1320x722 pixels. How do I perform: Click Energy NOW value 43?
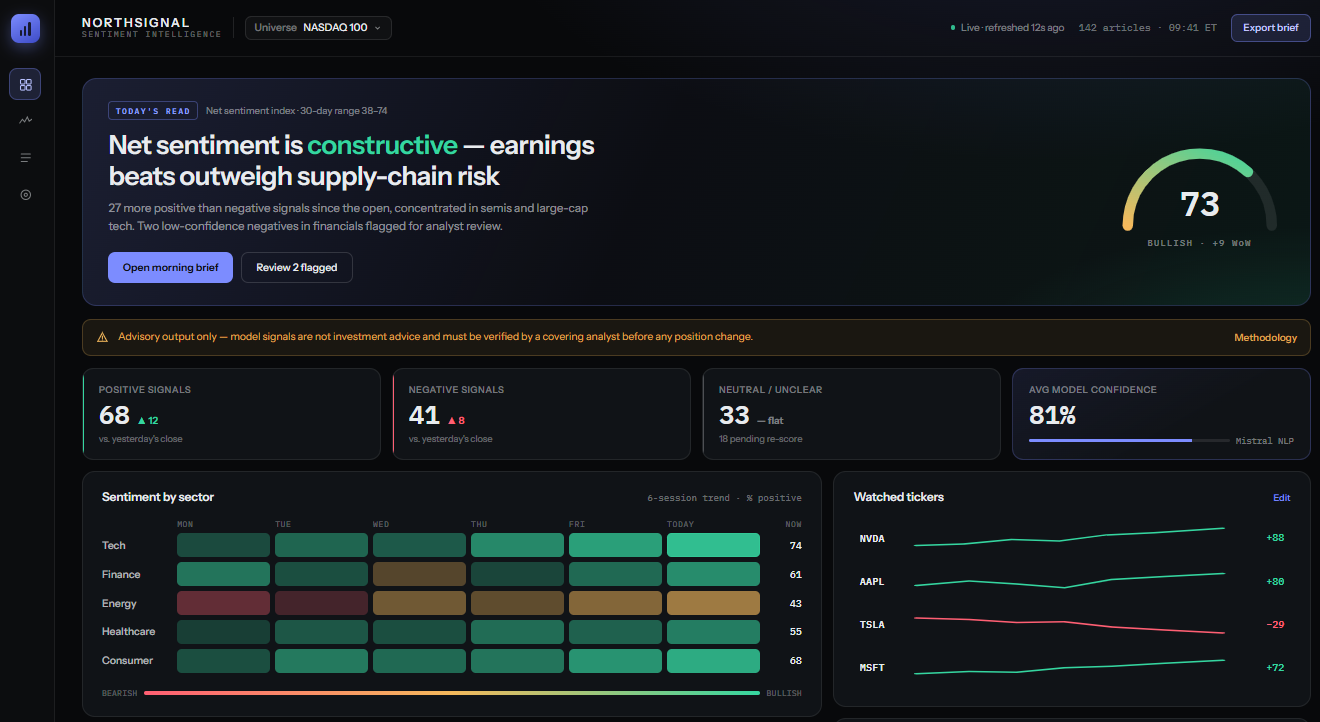(795, 604)
